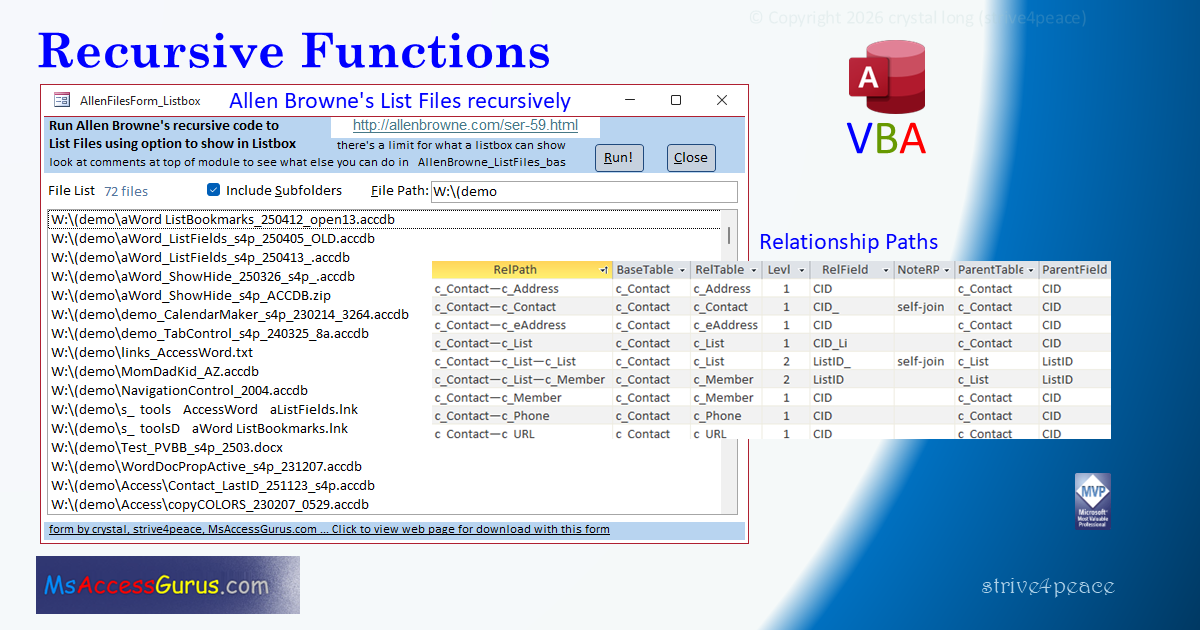
Task: Click the download link at the form bottom
Action: [x=329, y=528]
